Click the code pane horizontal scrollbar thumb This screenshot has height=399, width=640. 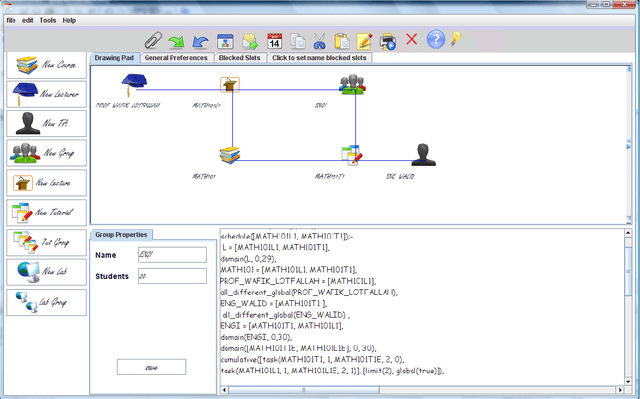(304, 390)
